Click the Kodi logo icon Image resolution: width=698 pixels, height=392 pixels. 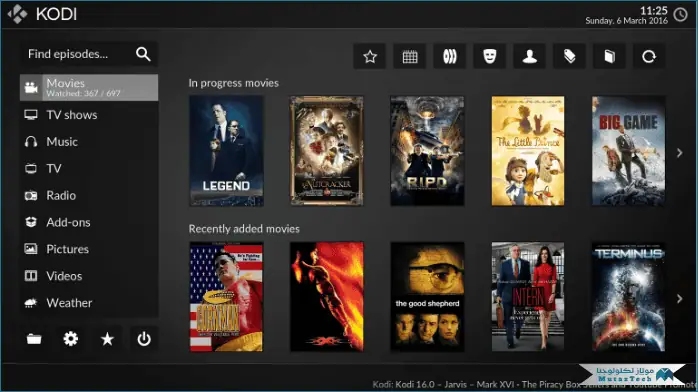click(x=17, y=14)
